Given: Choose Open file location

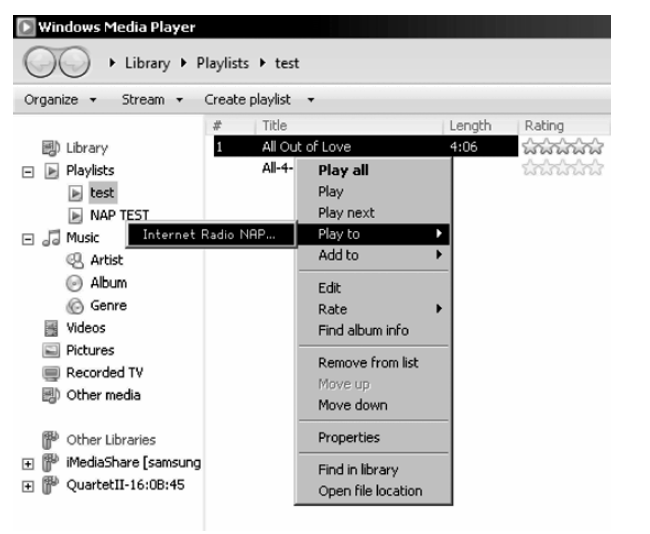Looking at the screenshot, I should (373, 491).
